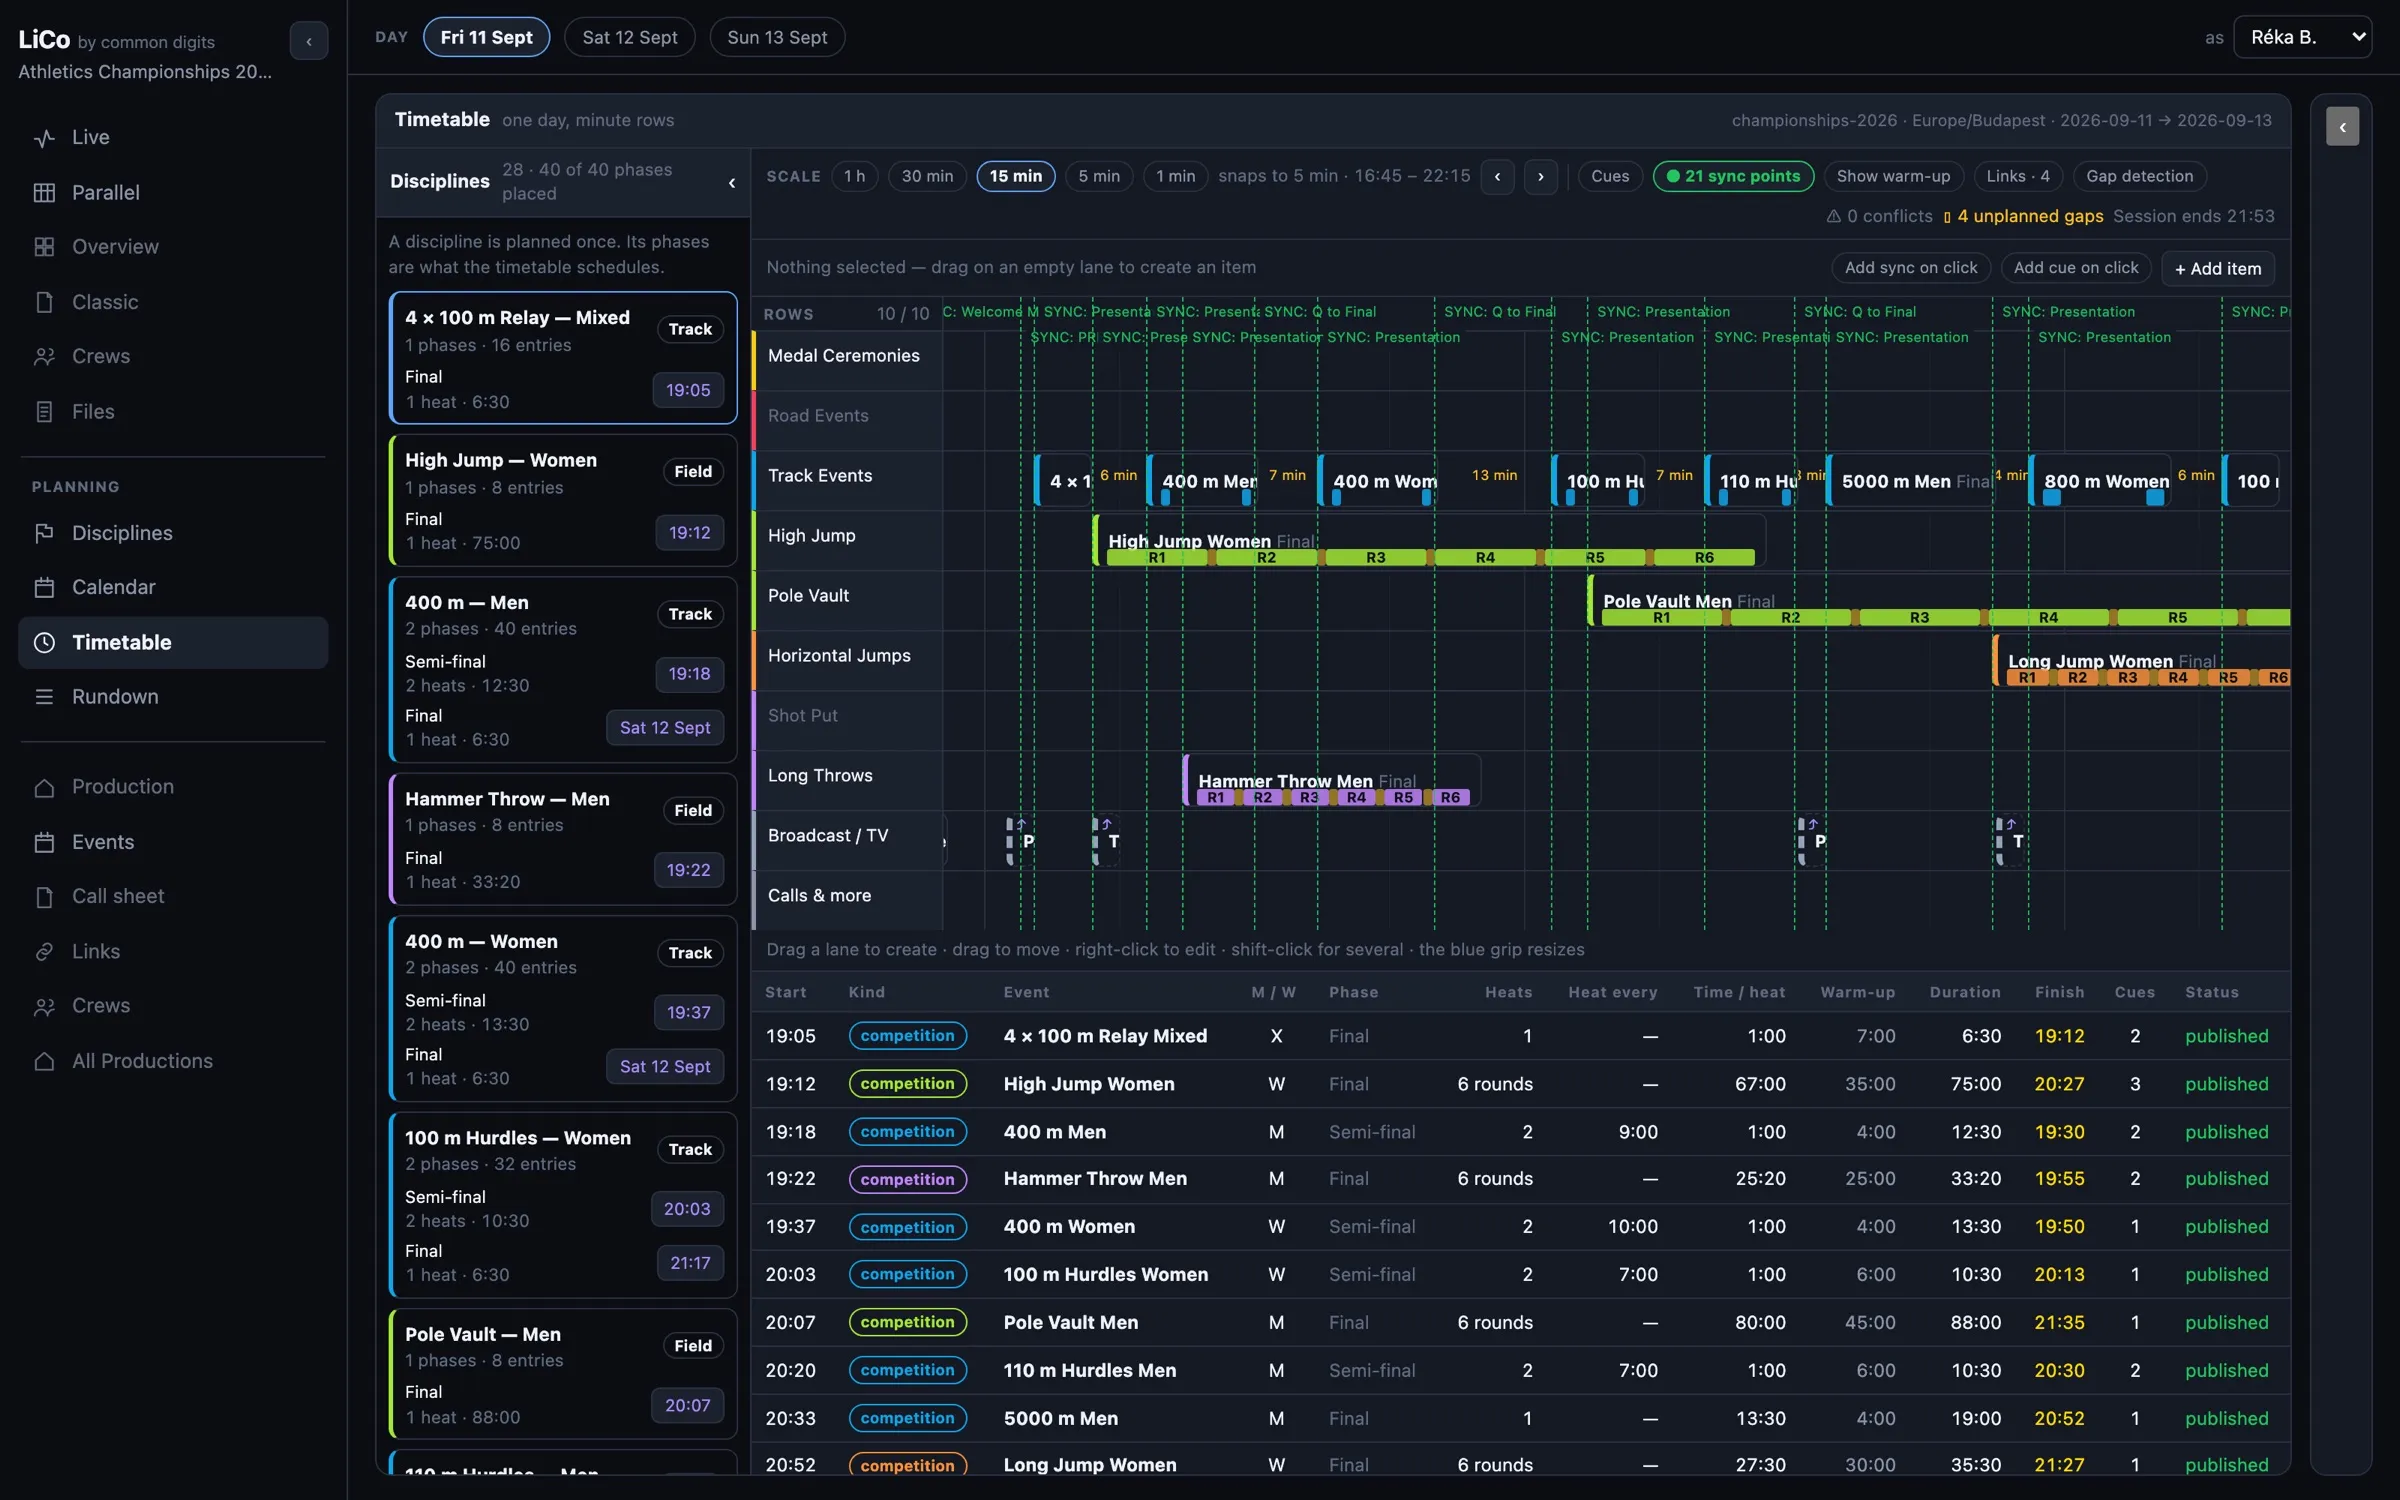Select the Hammer Throw Men Final timeline block
The height and width of the screenshot is (1500, 2400).
1331,781
